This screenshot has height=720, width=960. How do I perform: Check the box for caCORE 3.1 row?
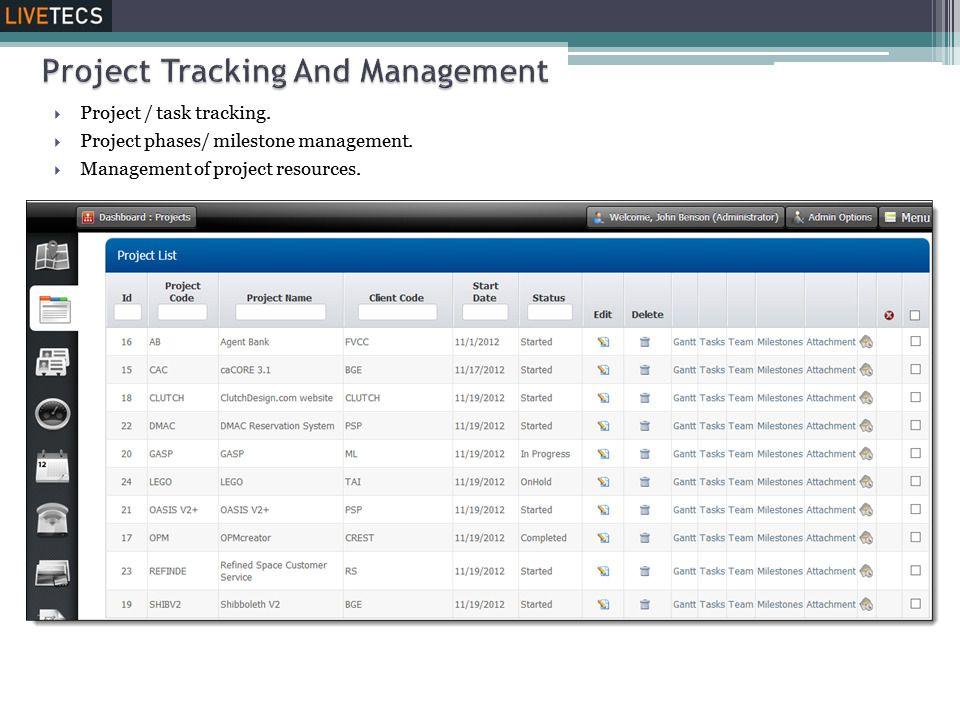(x=915, y=369)
